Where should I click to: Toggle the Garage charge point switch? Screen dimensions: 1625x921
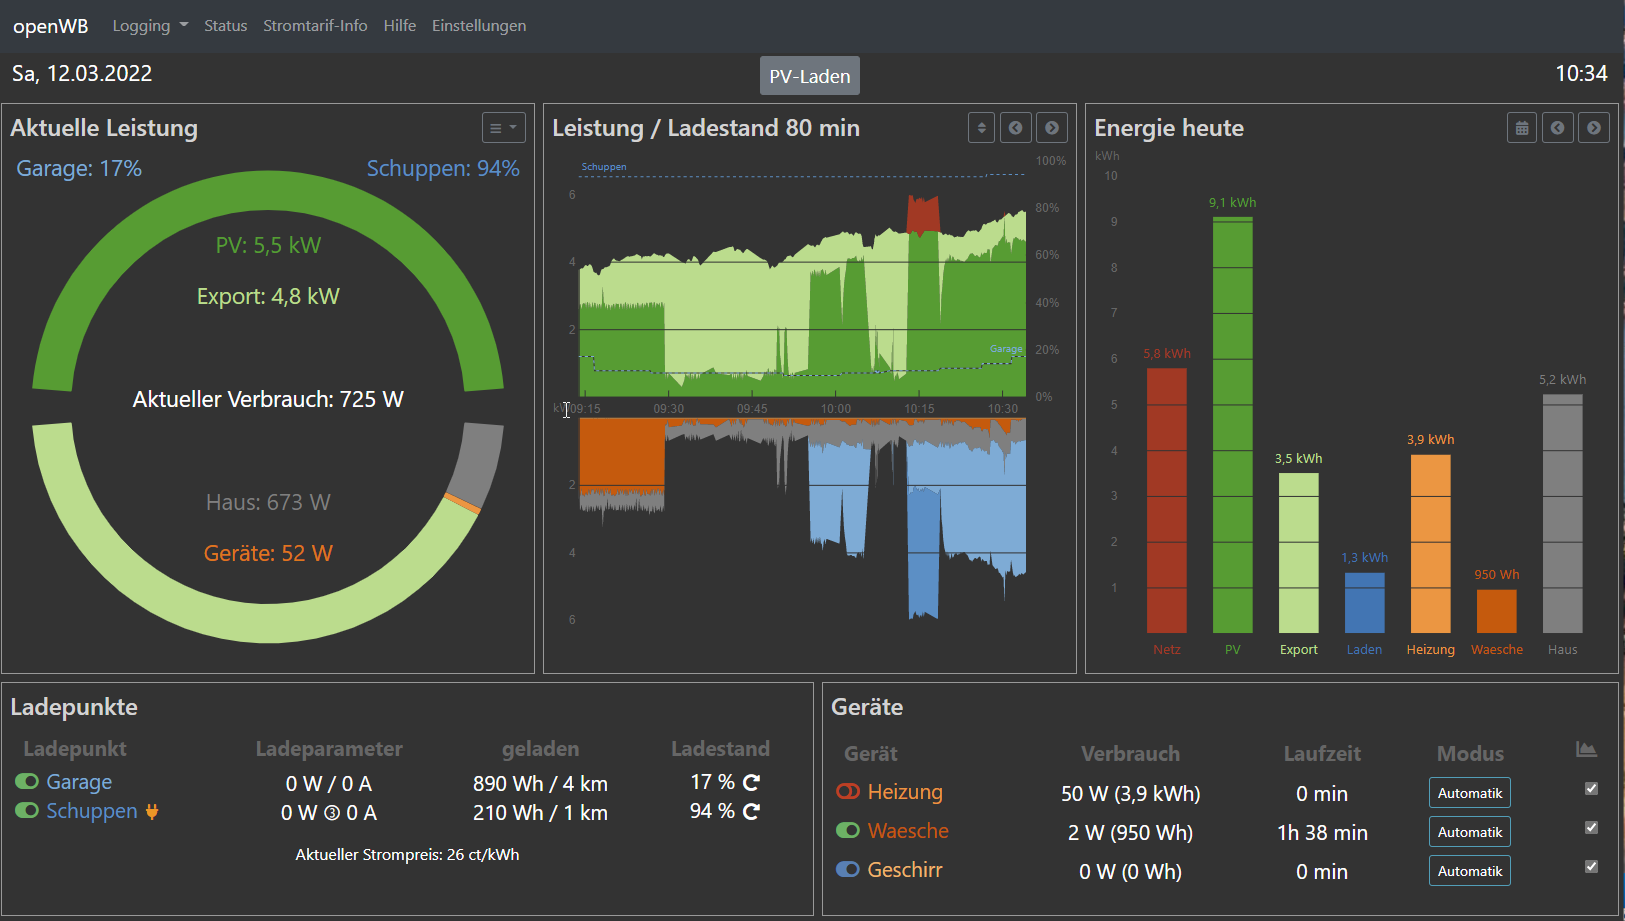[x=27, y=781]
